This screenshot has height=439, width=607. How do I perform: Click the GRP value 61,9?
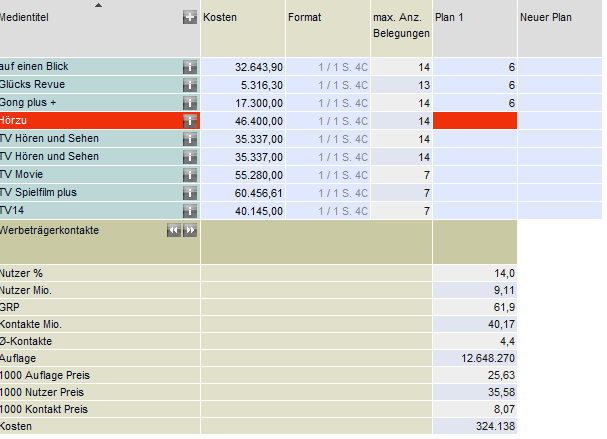click(504, 307)
